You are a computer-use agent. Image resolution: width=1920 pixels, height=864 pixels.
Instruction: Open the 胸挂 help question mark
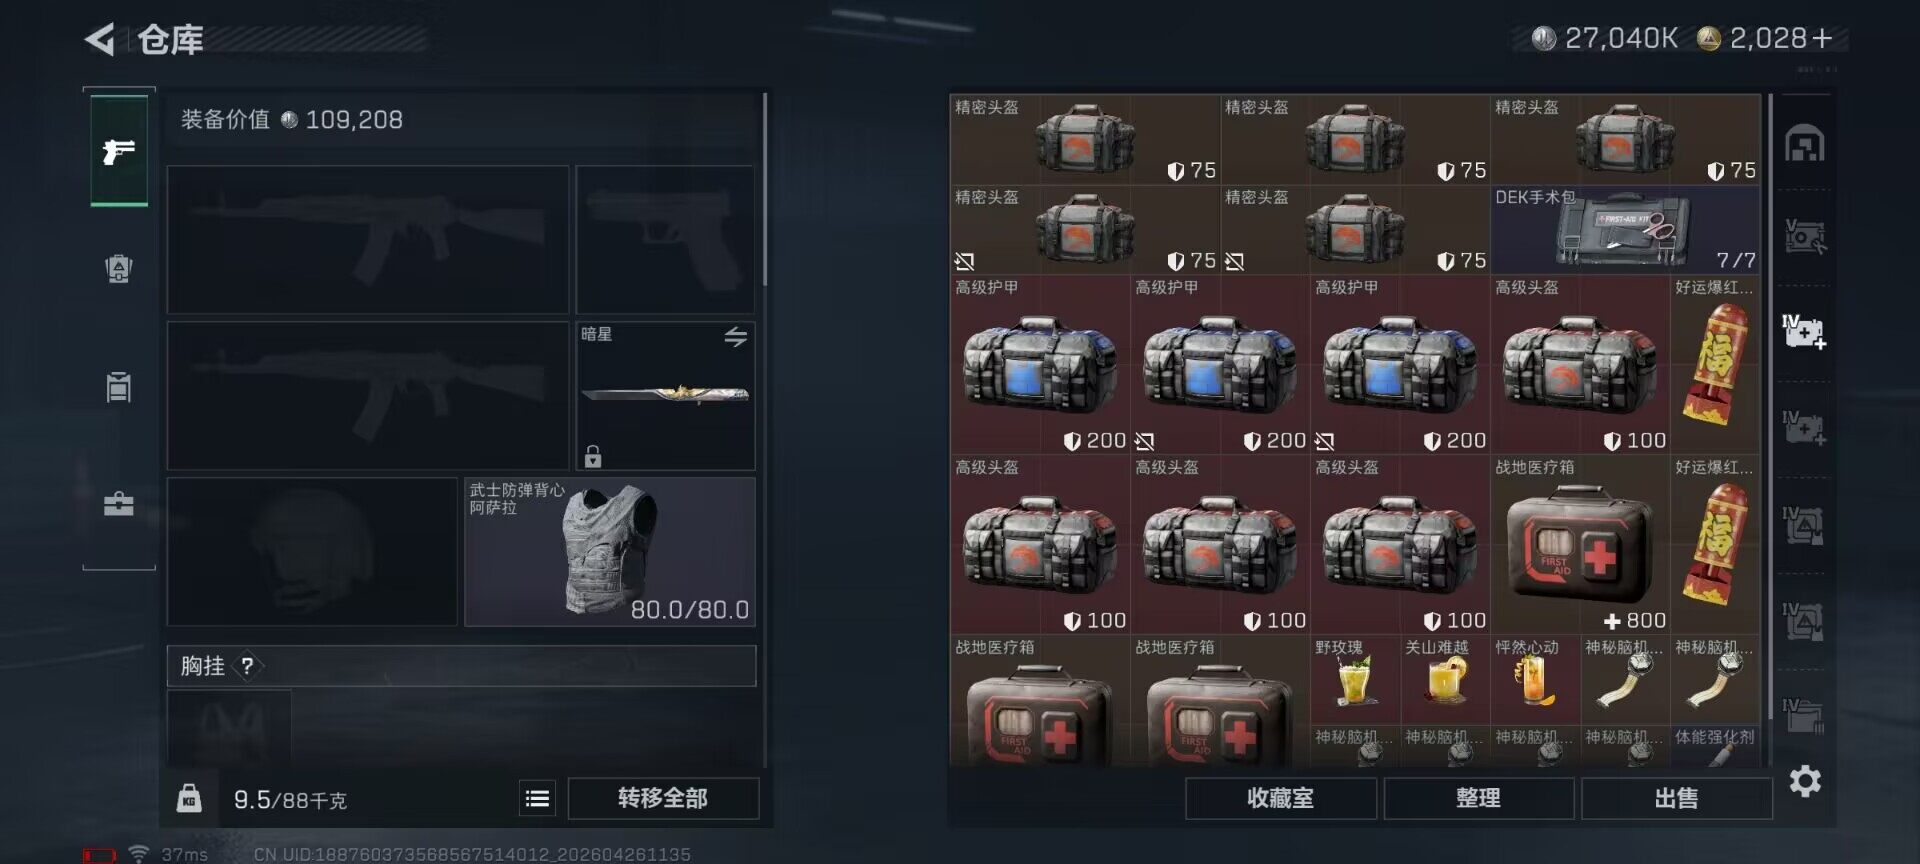247,666
